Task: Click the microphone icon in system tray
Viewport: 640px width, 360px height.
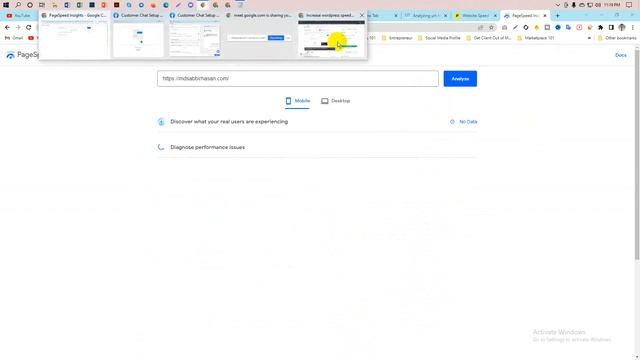Action: pyautogui.click(x=573, y=5)
